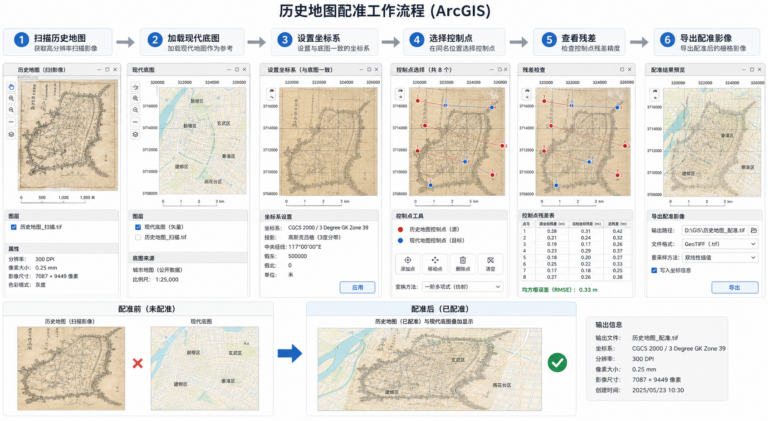Select residual cell 0.20 in row 5
Screen dimensions: 768x421
coord(586,257)
